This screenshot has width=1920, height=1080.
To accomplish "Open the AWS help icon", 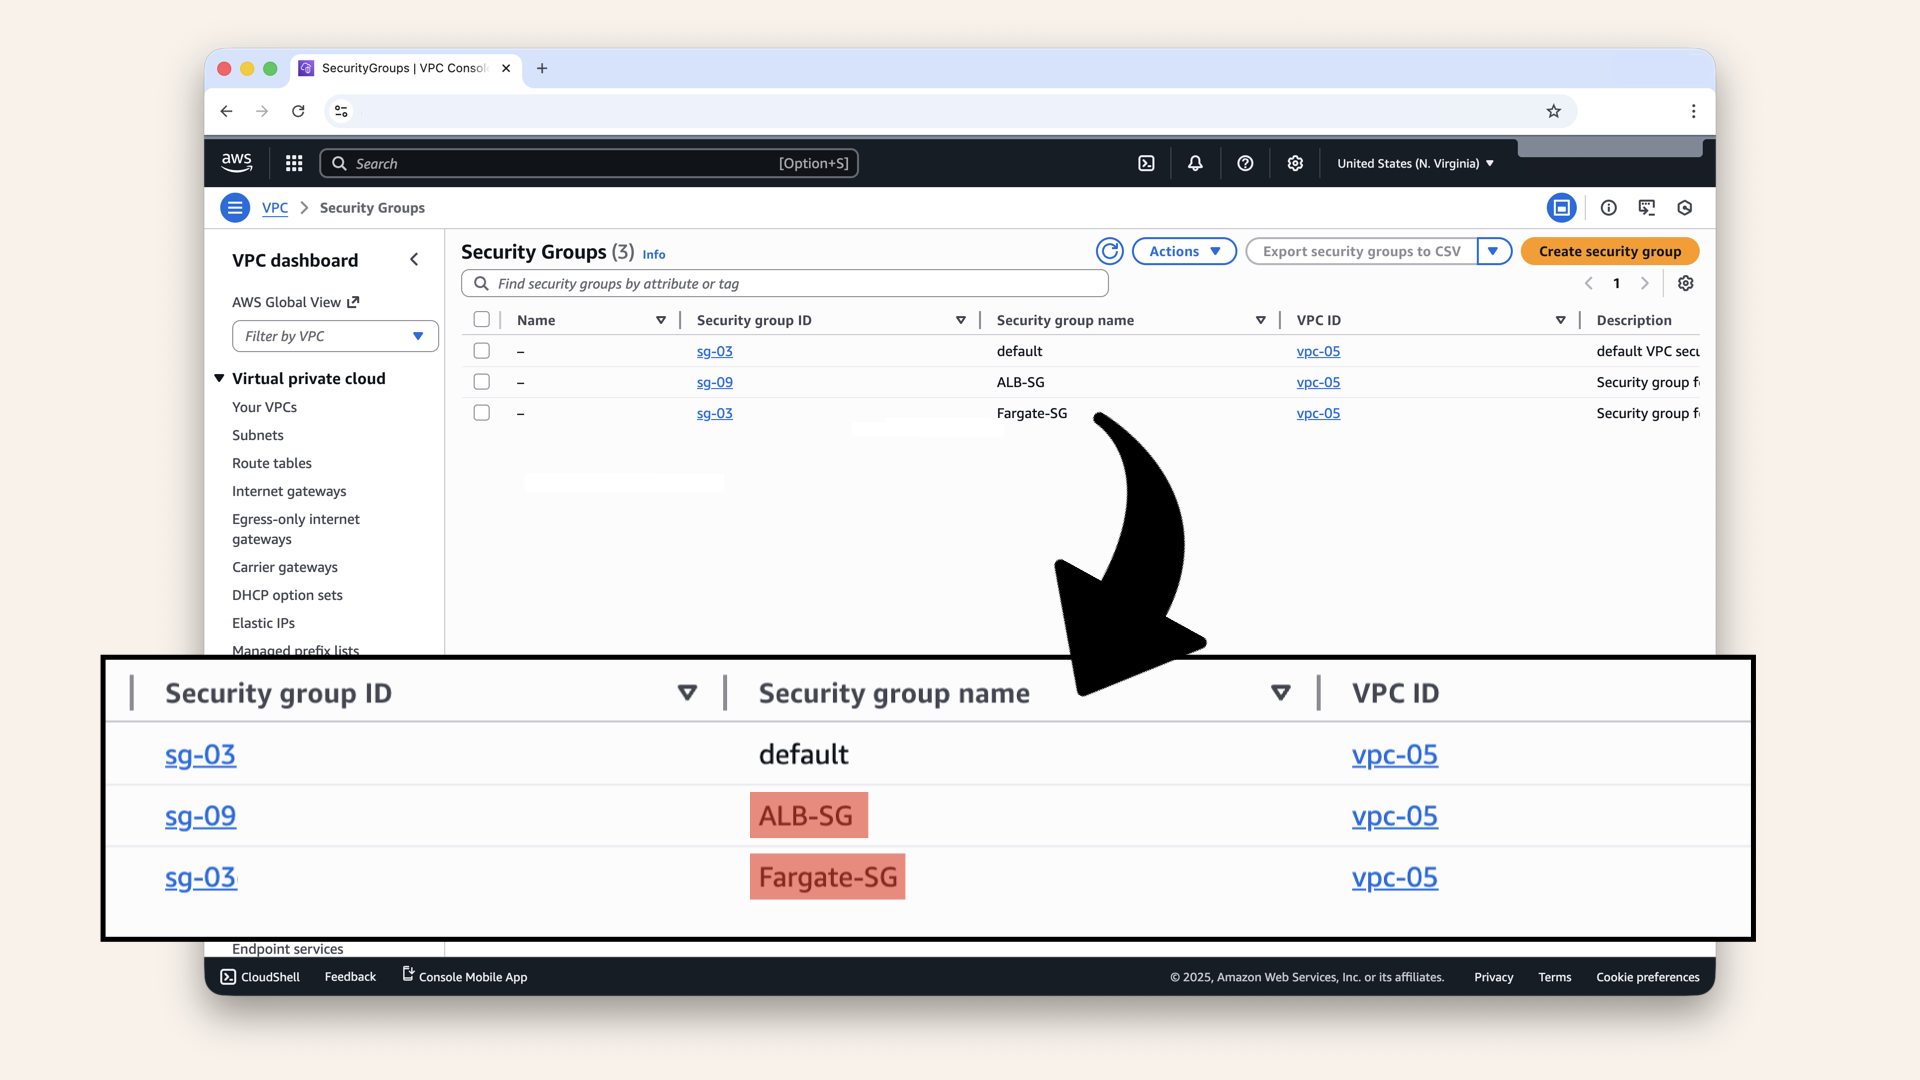I will pos(1245,162).
